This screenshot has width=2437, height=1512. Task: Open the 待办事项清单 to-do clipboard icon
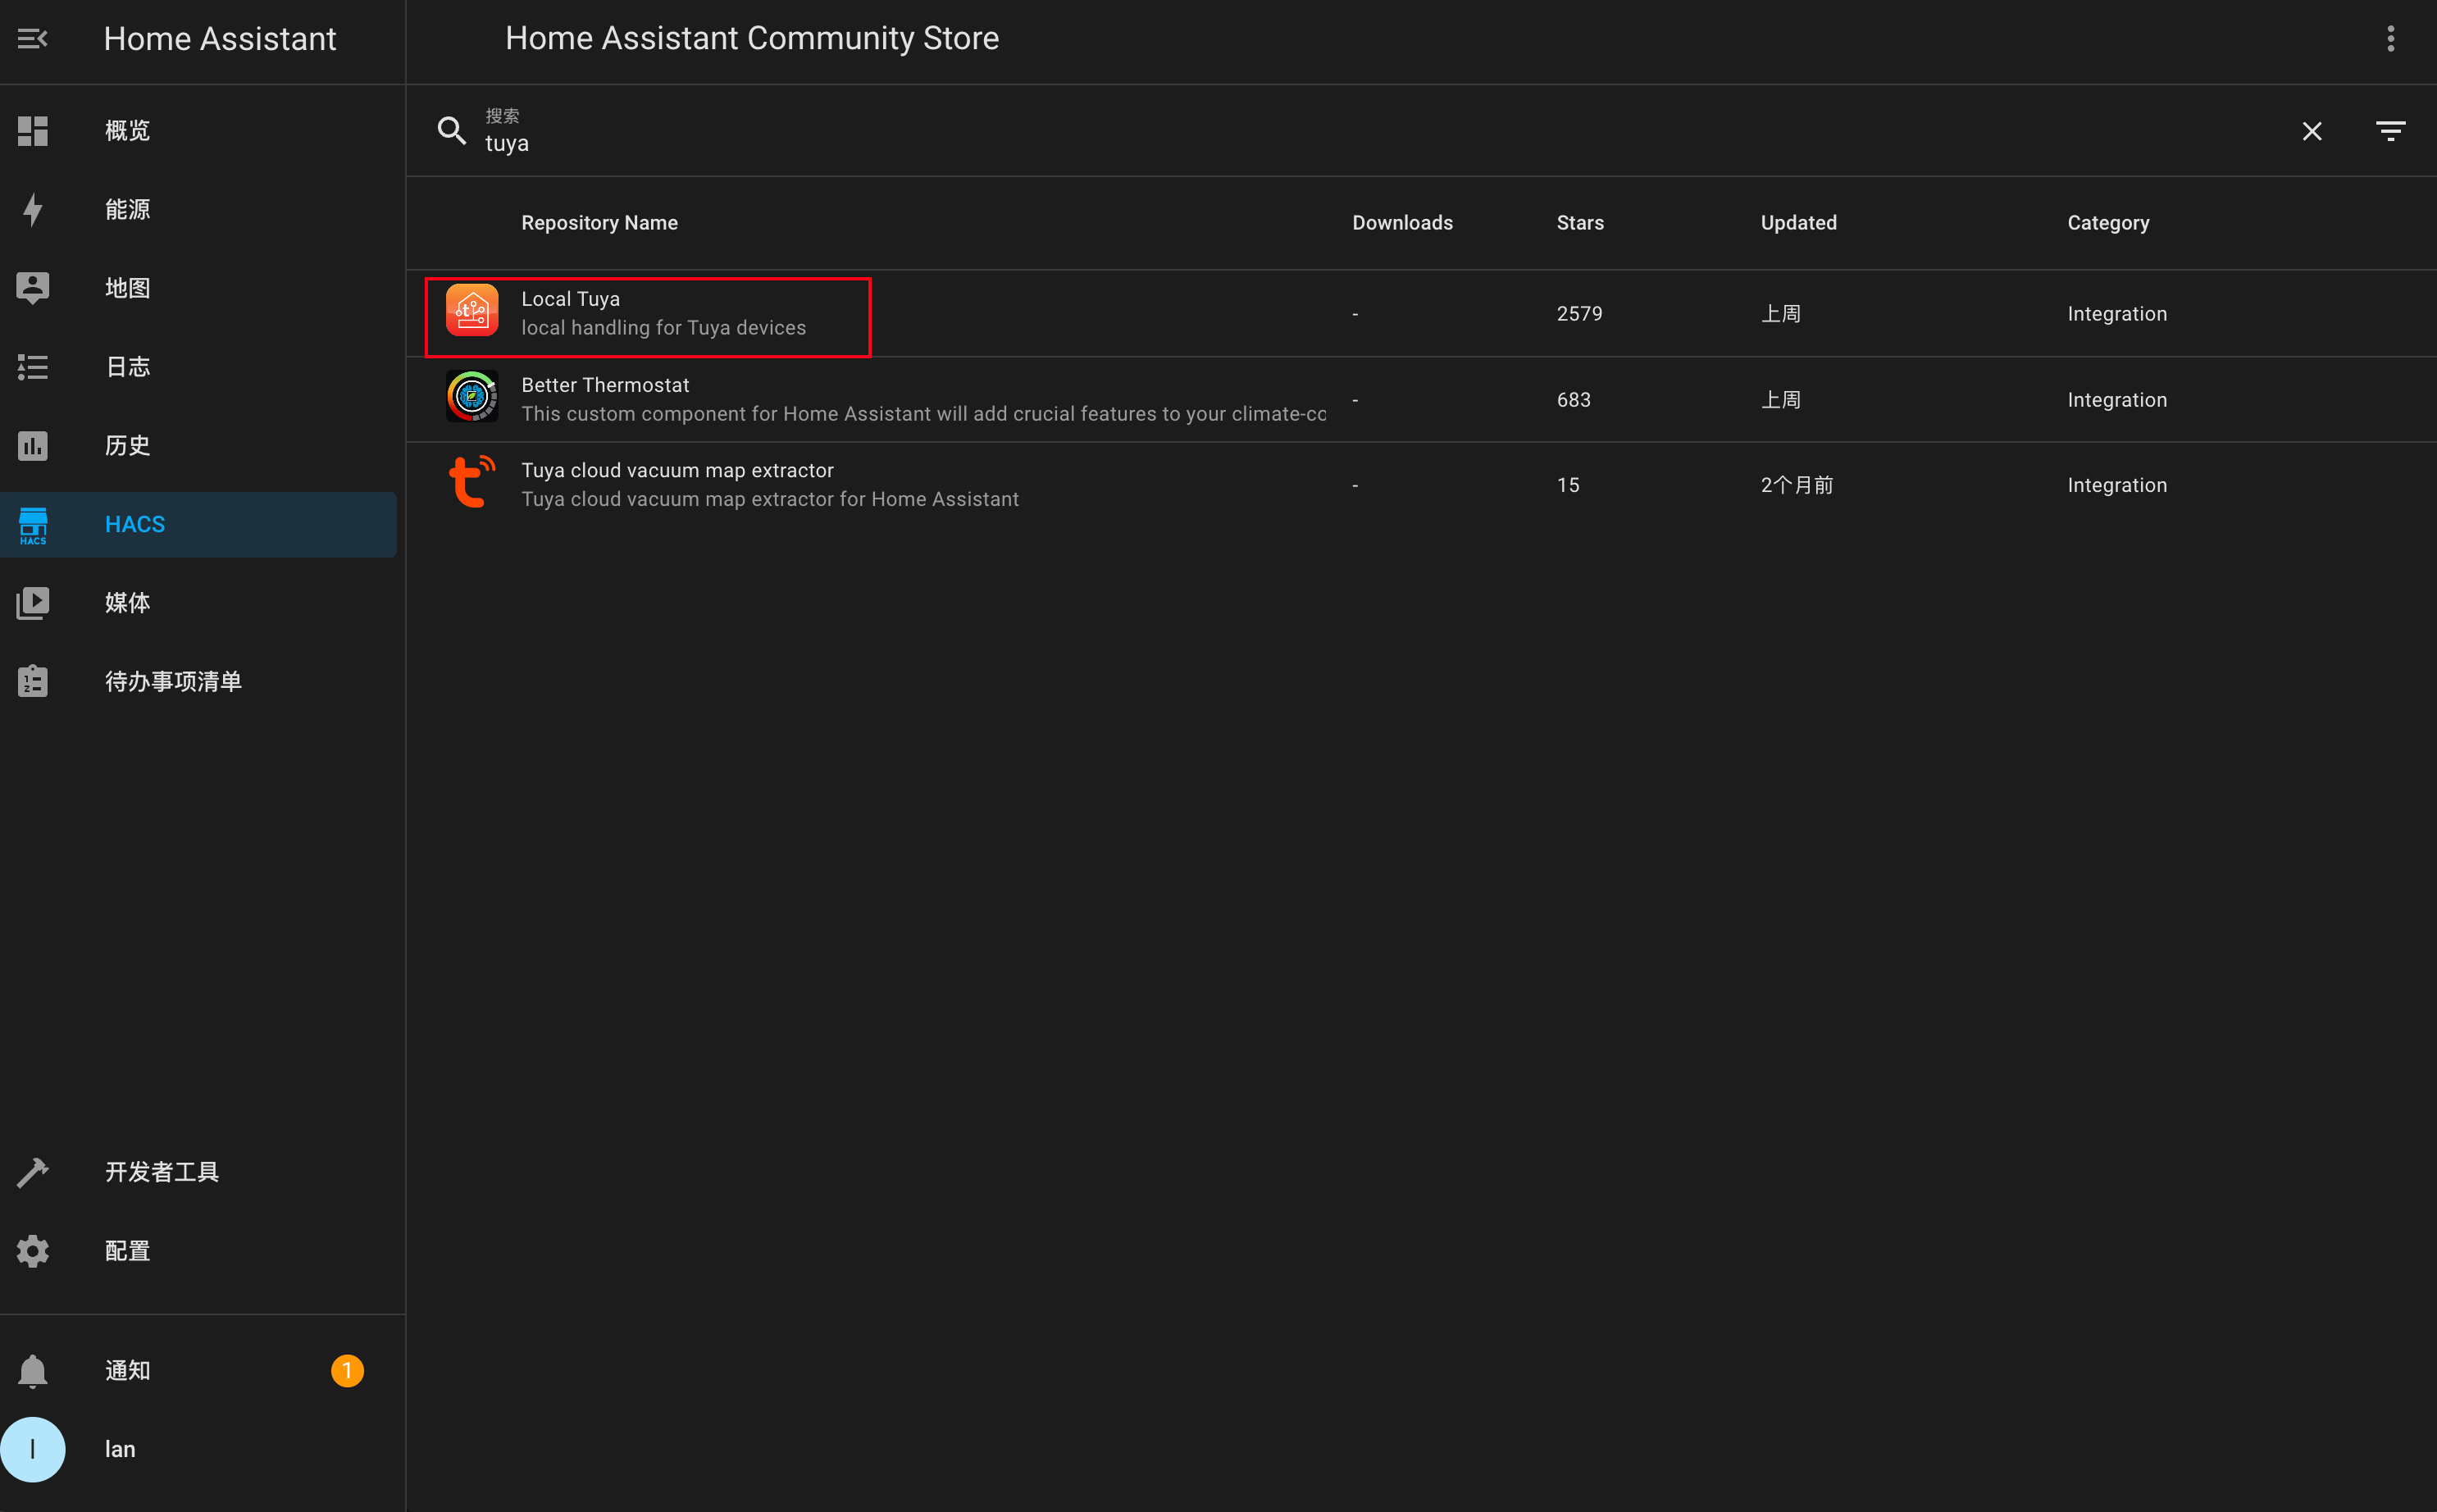pyautogui.click(x=33, y=681)
